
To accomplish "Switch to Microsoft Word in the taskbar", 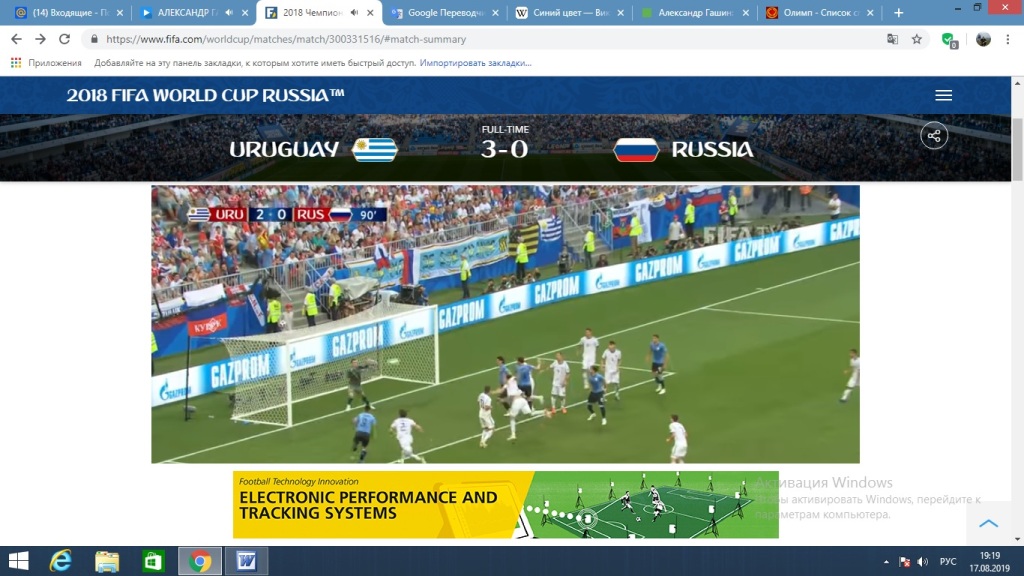I will [246, 561].
